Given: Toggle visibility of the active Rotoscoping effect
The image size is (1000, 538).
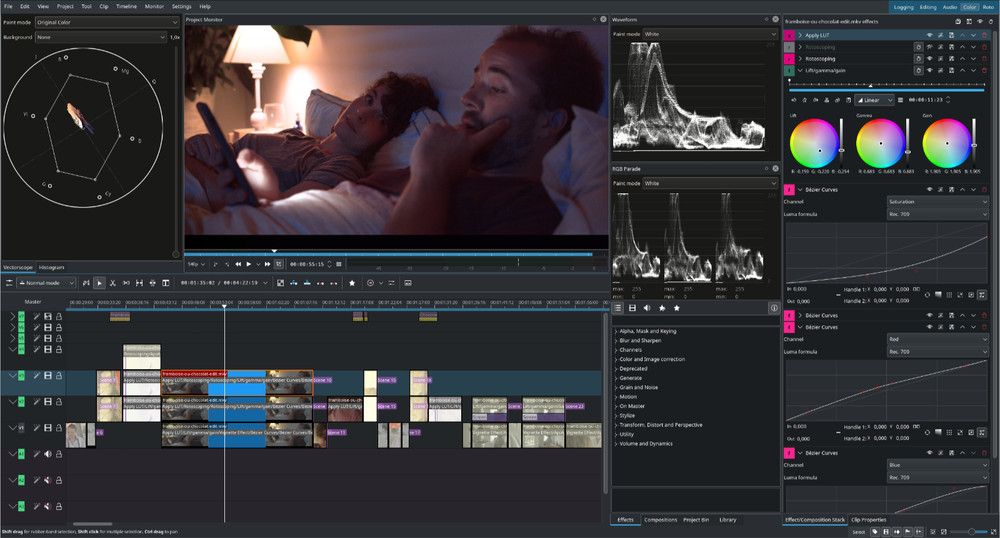Looking at the screenshot, I should tap(929, 59).
